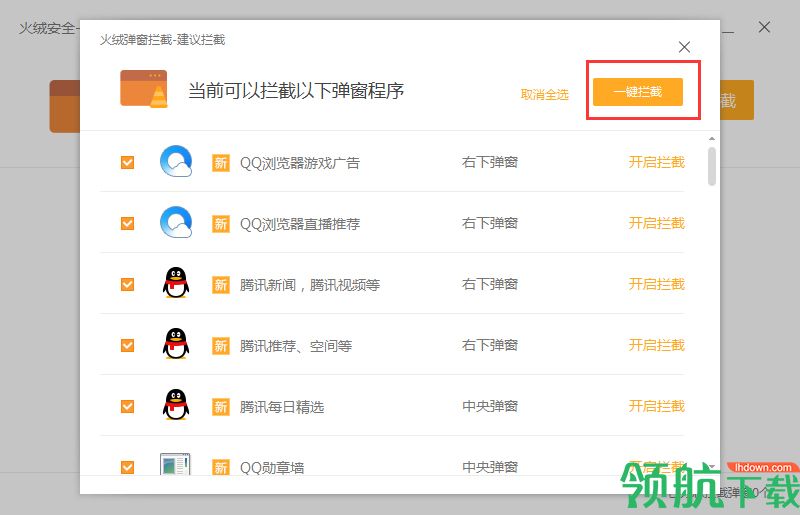Click 中央弹窗 on the 腾讯每日精选 row
The height and width of the screenshot is (515, 800).
(490, 406)
